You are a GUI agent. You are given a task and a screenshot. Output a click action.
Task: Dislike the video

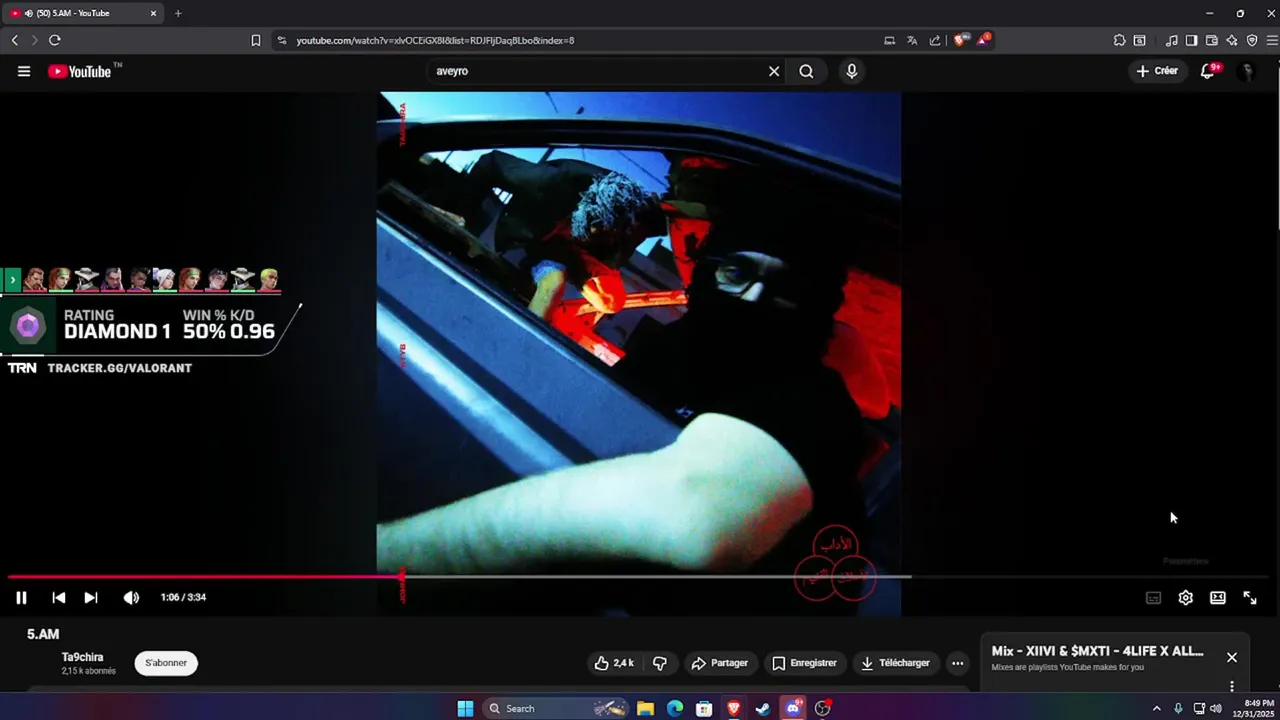(x=660, y=663)
